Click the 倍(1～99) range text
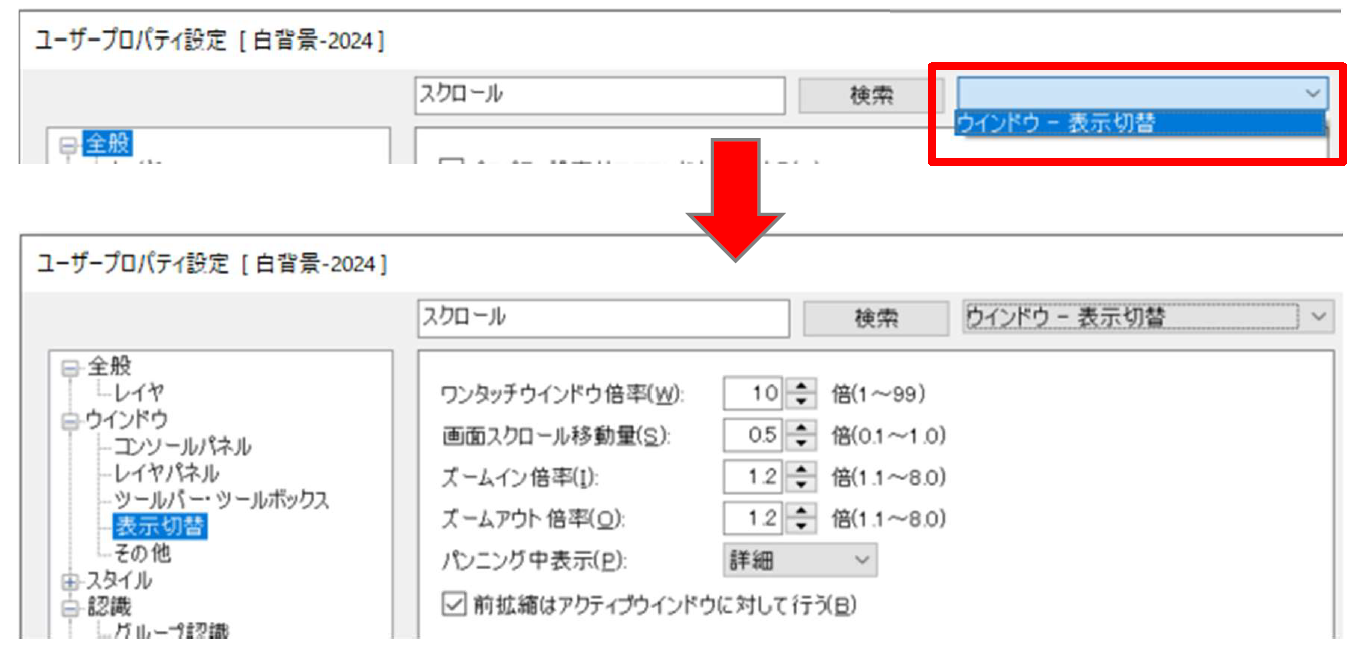This screenshot has height=650, width=1359. [879, 394]
